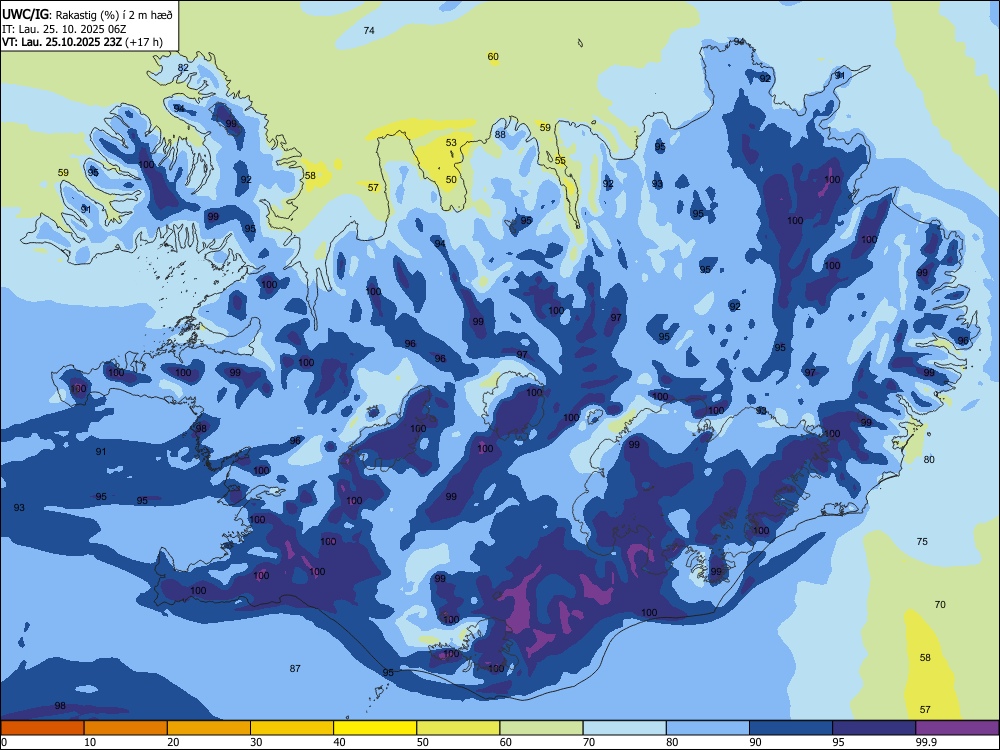Viewport: 1000px width, 750px height.
Task: Click the title text 'Rakastig (%) í 2 m hæð'
Action: [x=114, y=15]
